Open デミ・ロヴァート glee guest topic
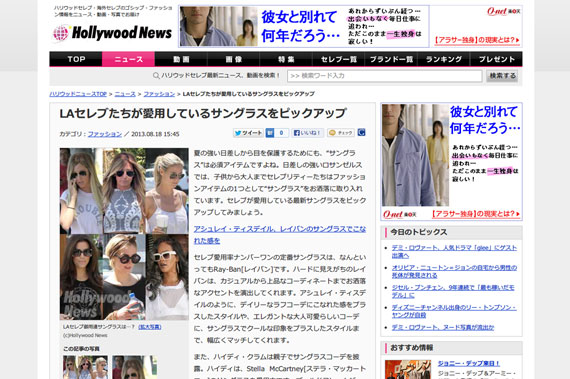This screenshot has width=570, height=379. pos(454,251)
